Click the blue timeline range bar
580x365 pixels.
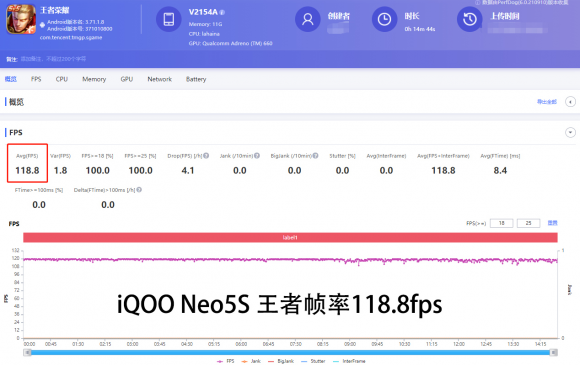coord(290,353)
